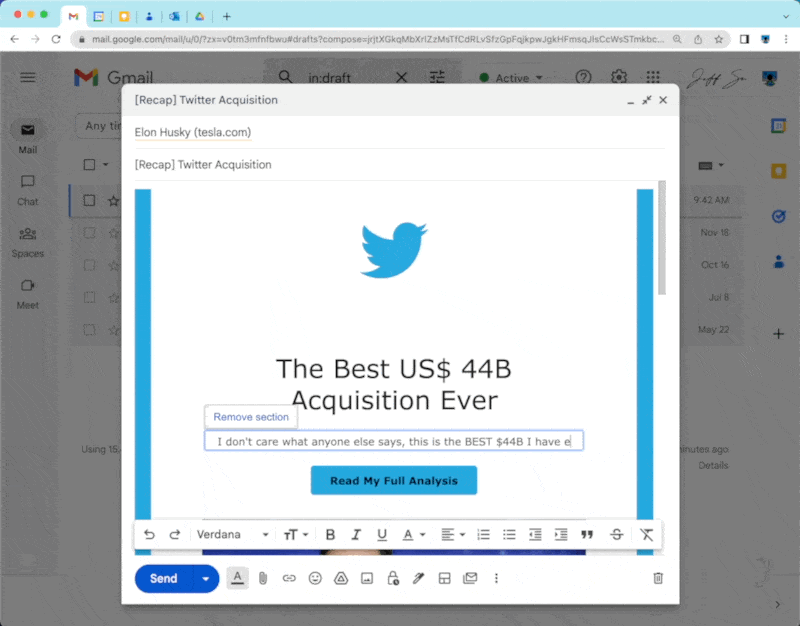Tick the select-all checkbox in drafts list

[89, 164]
